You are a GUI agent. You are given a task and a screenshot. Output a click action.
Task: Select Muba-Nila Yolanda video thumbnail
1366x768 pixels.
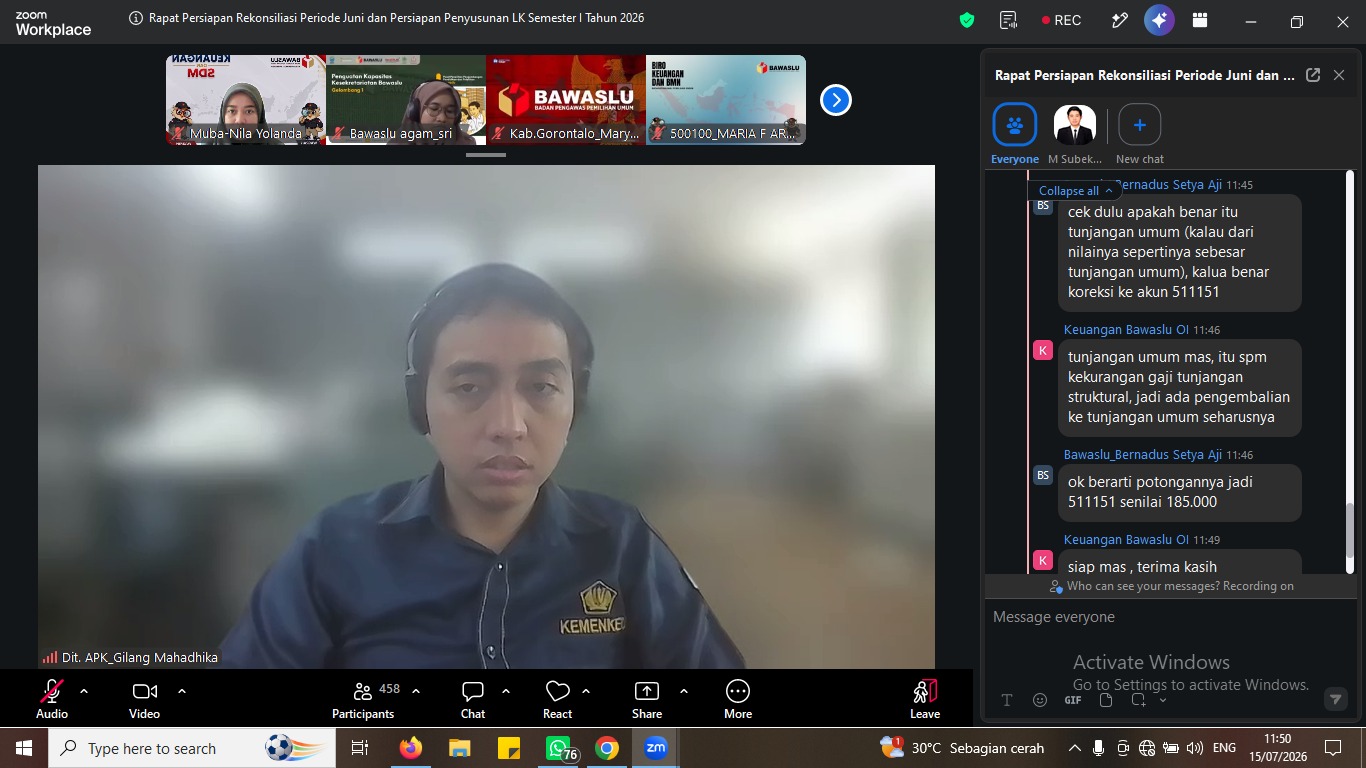point(246,100)
